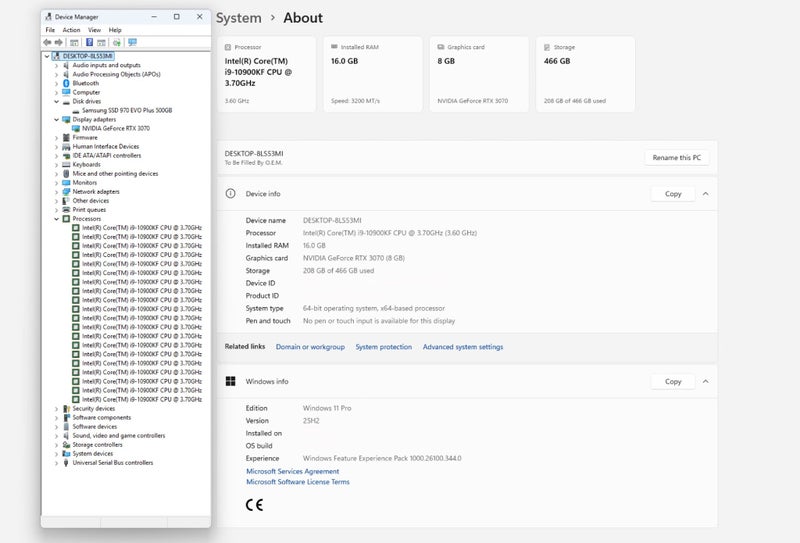
Task: Click the Print queues printer icon
Action: click(x=66, y=210)
